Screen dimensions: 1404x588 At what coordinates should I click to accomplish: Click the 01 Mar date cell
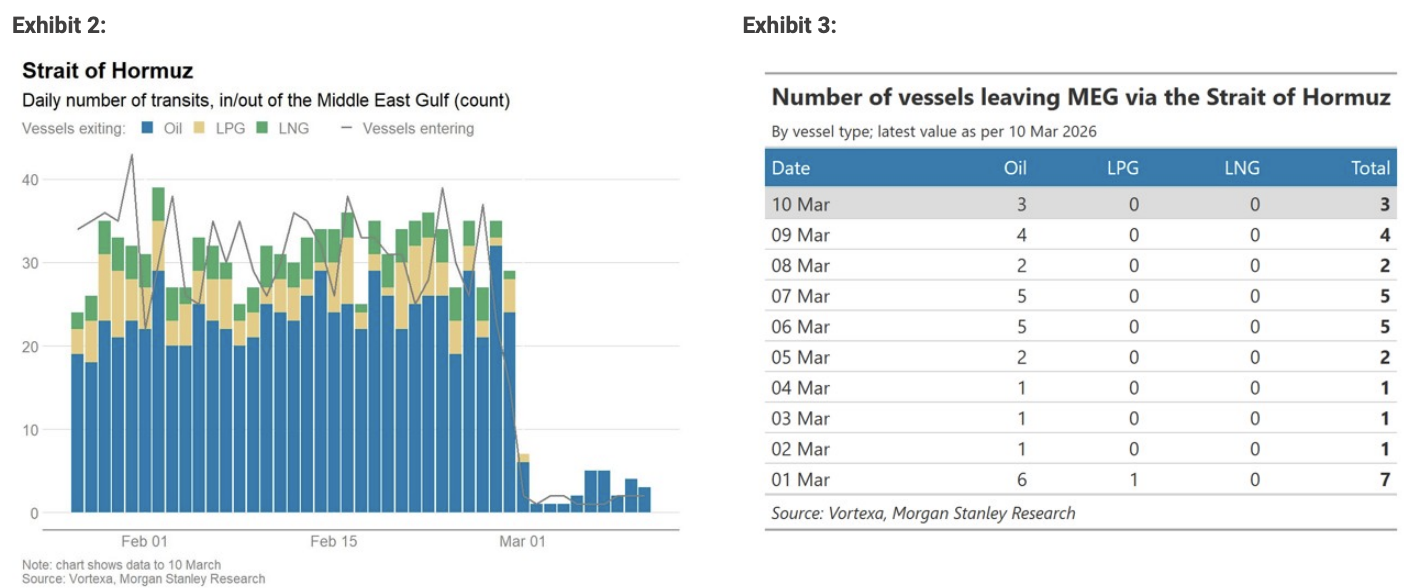pyautogui.click(x=800, y=480)
